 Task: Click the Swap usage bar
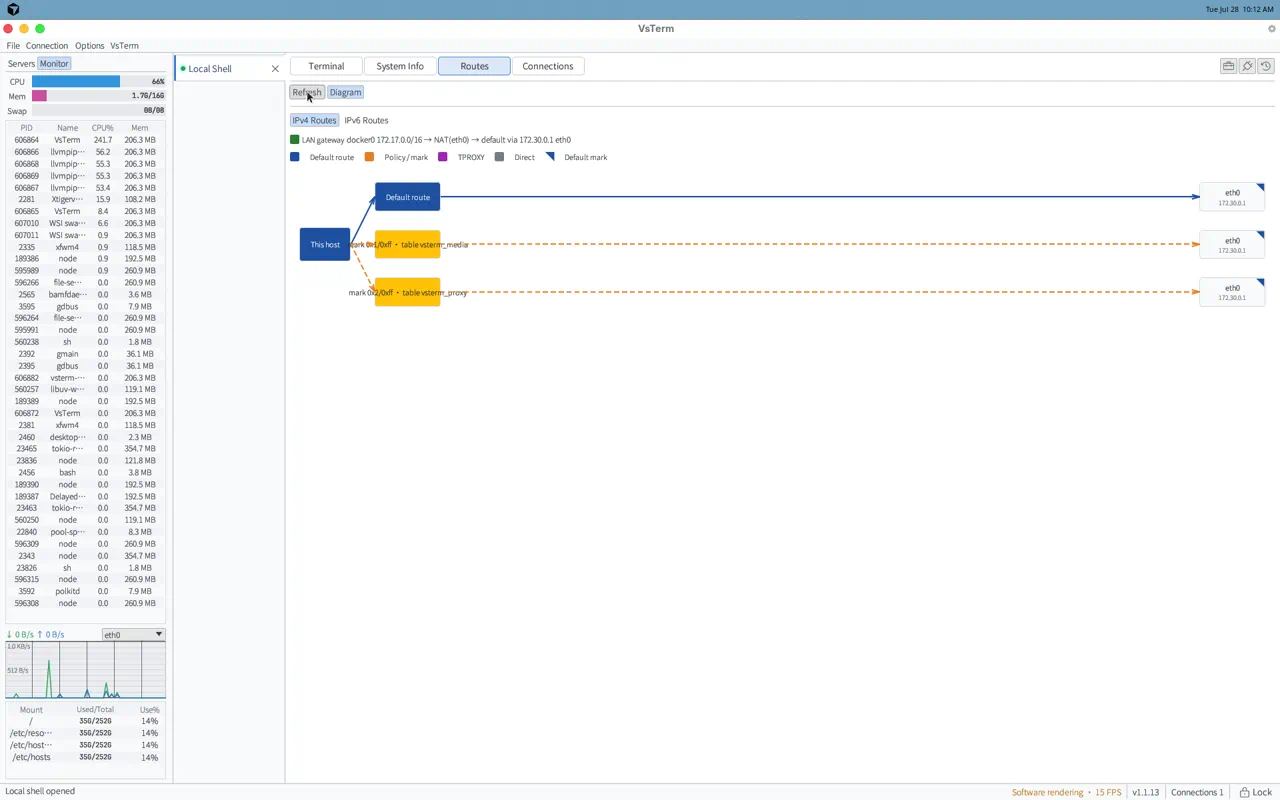point(98,111)
